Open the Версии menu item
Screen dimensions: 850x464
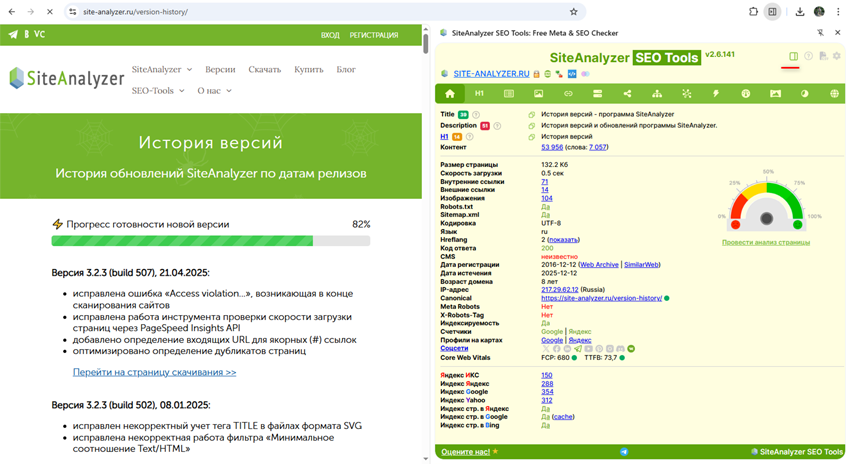[x=220, y=69]
